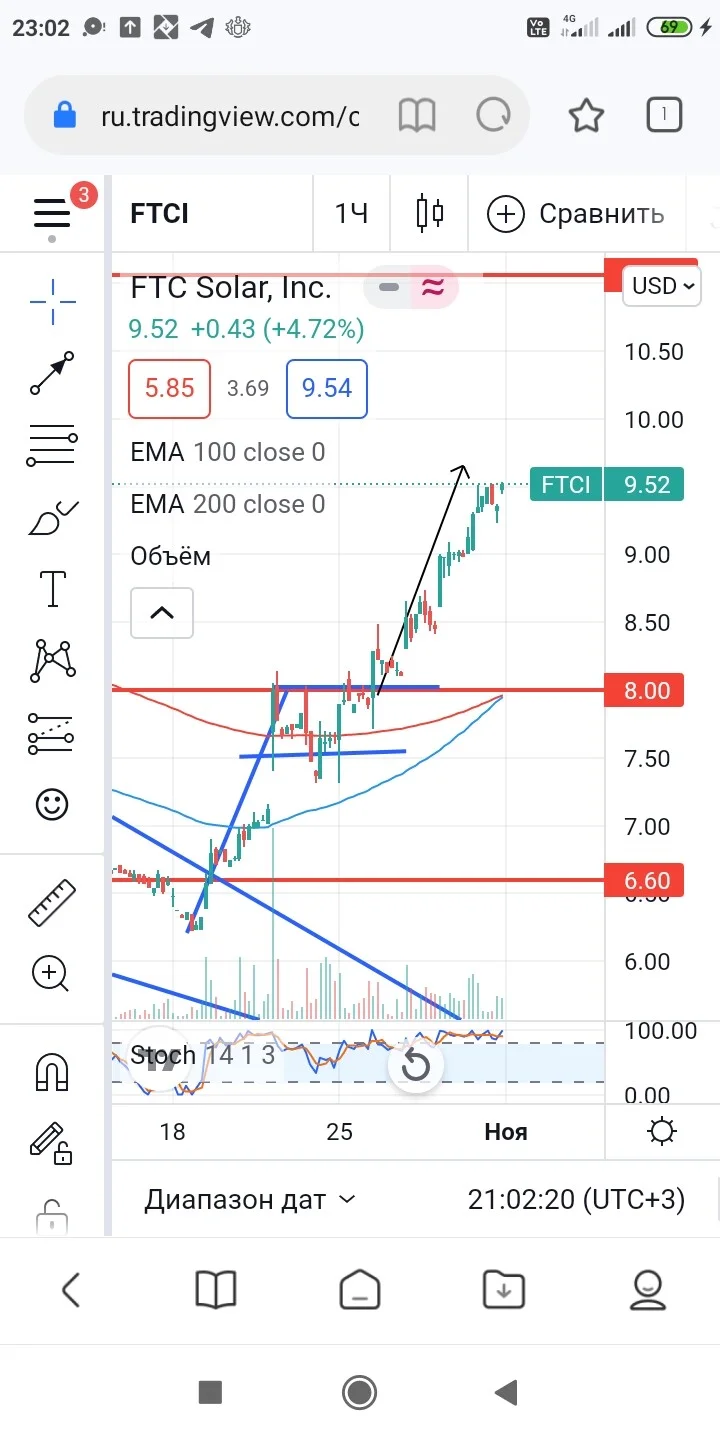Click the FTCI 9.52 price label
The width and height of the screenshot is (720, 1440).
606,485
